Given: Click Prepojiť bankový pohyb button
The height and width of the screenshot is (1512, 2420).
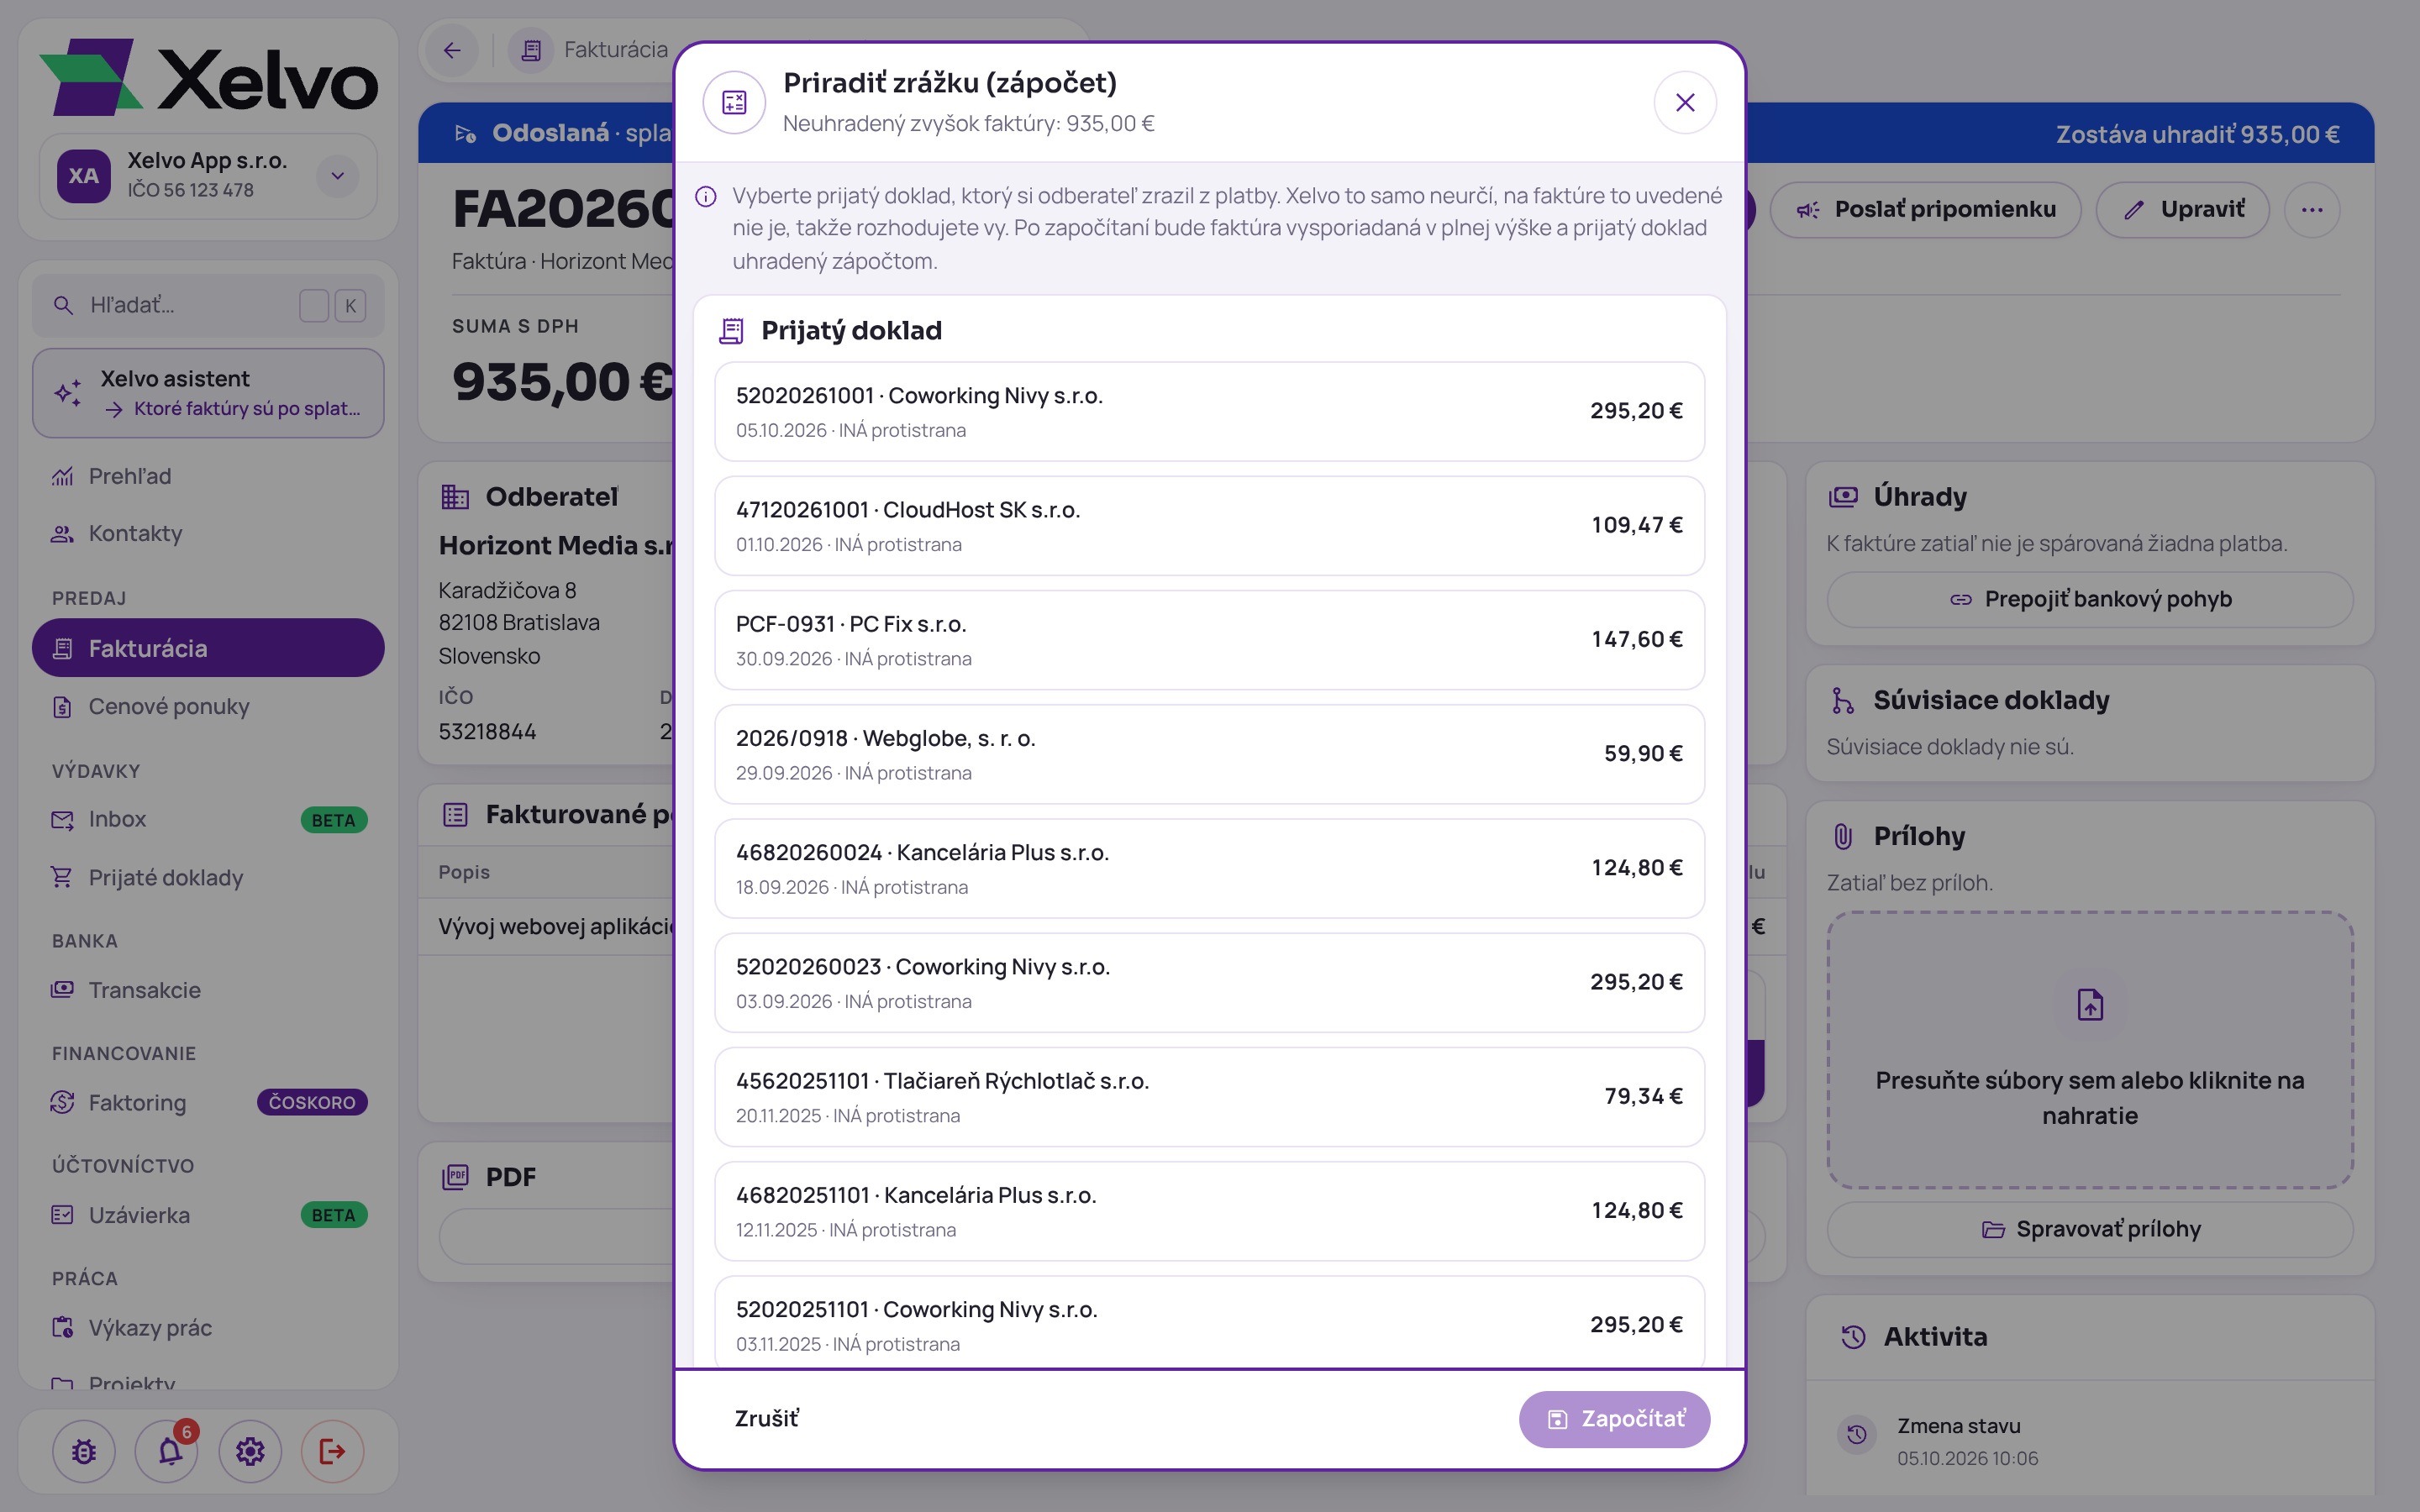Looking at the screenshot, I should 2090,599.
